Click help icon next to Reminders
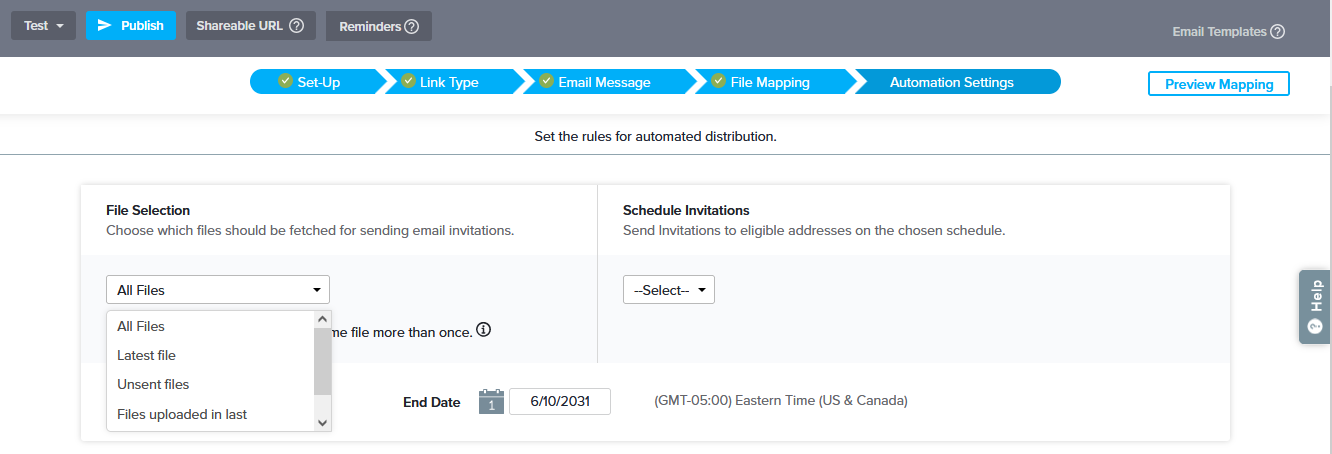 pos(411,26)
